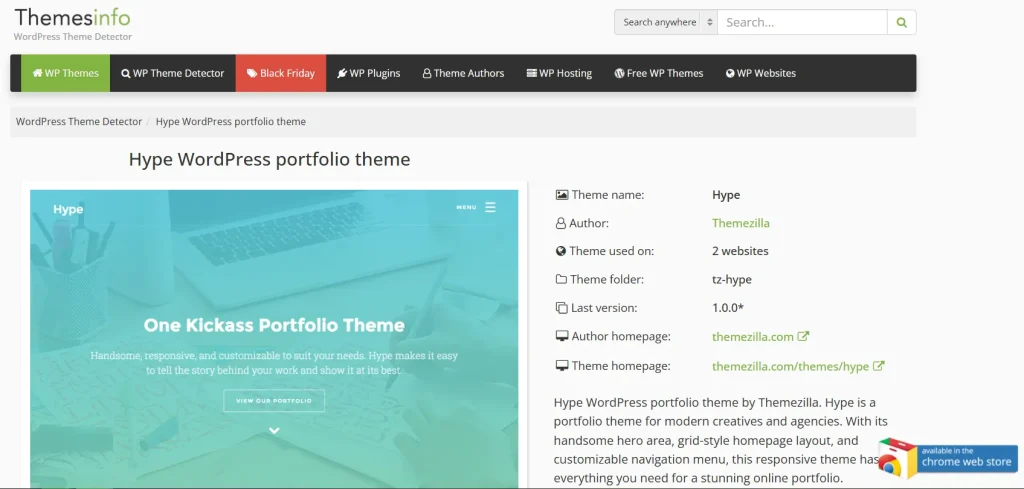Click the monitor icon beside Author homepage
This screenshot has width=1024, height=489.
pos(562,337)
